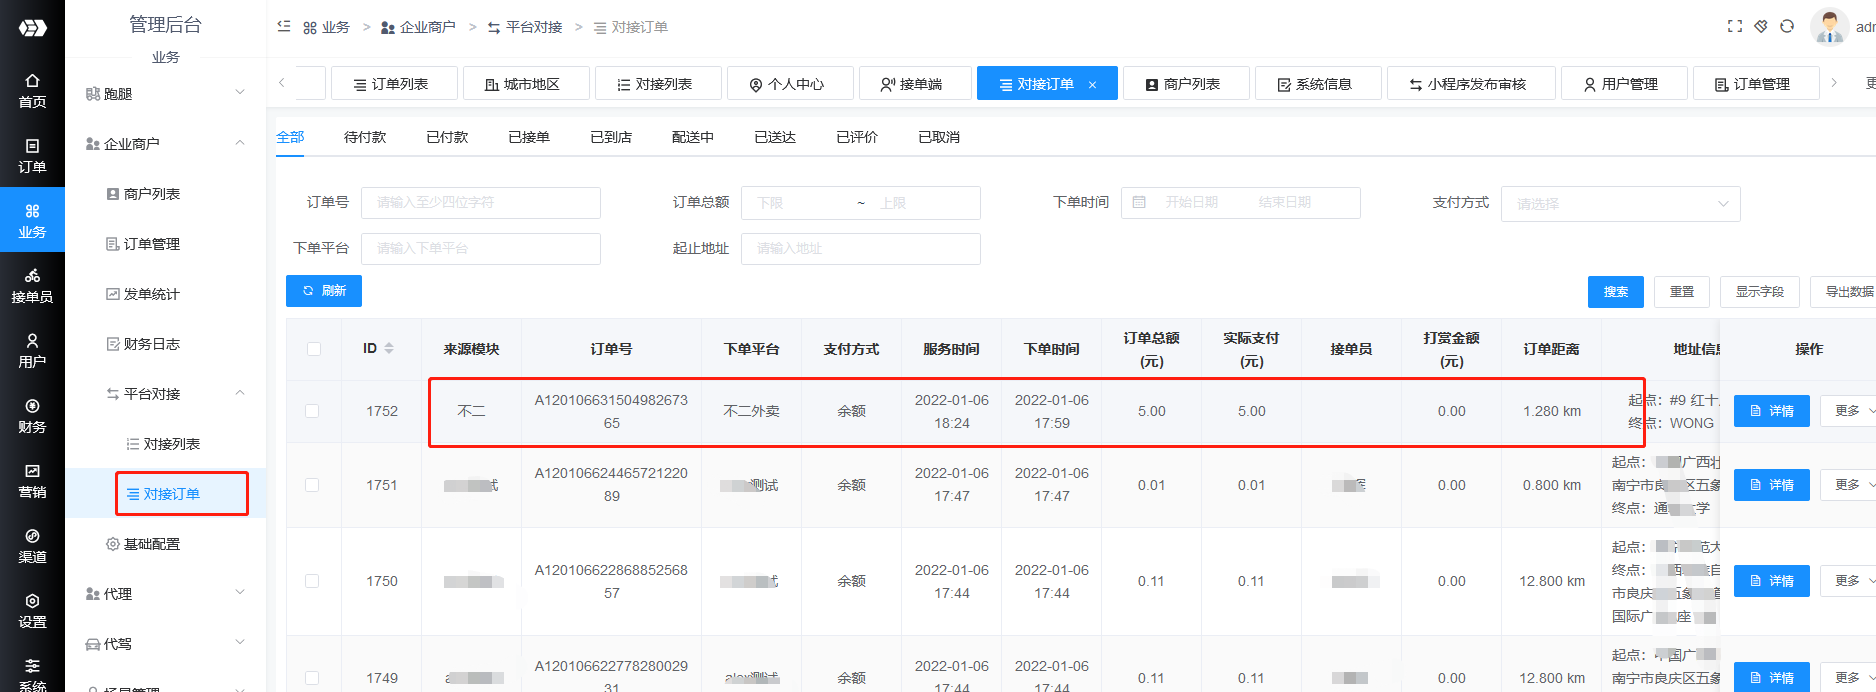Open the 系统信息 page tab
This screenshot has width=1876, height=692.
click(x=1318, y=84)
